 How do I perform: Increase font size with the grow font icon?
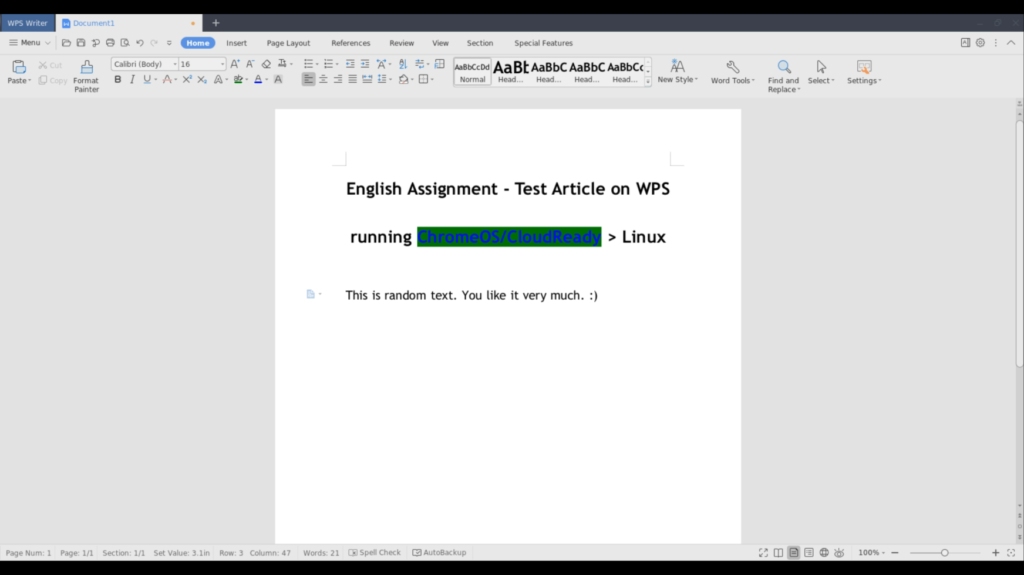(235, 64)
